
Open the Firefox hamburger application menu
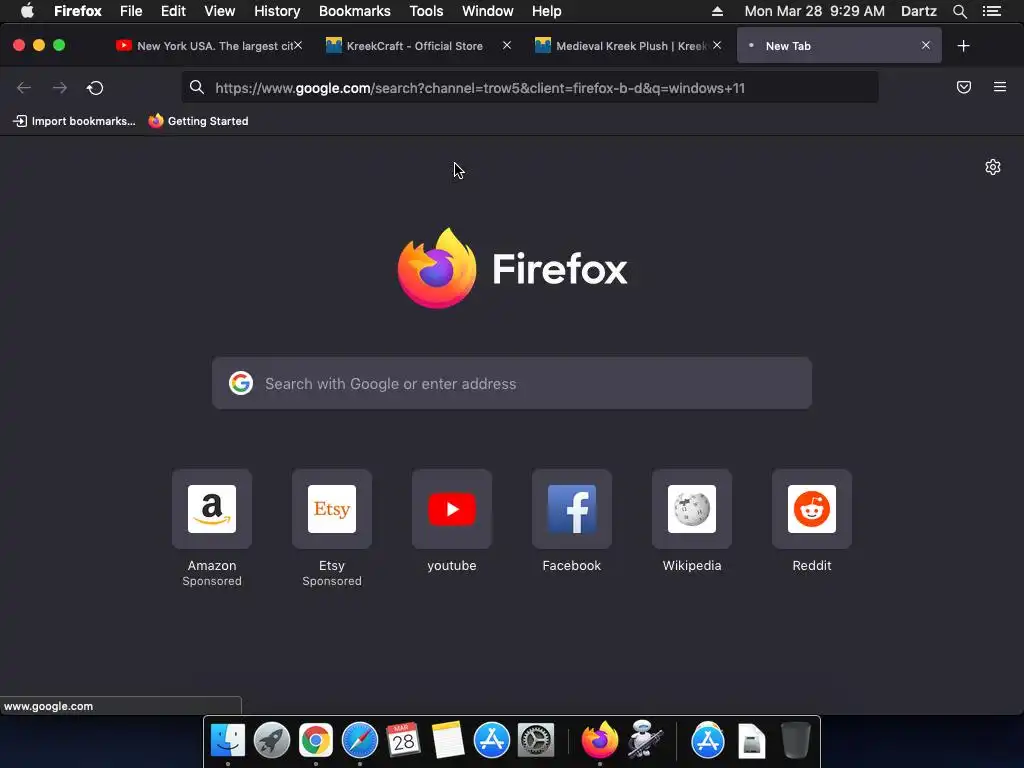(x=1000, y=87)
